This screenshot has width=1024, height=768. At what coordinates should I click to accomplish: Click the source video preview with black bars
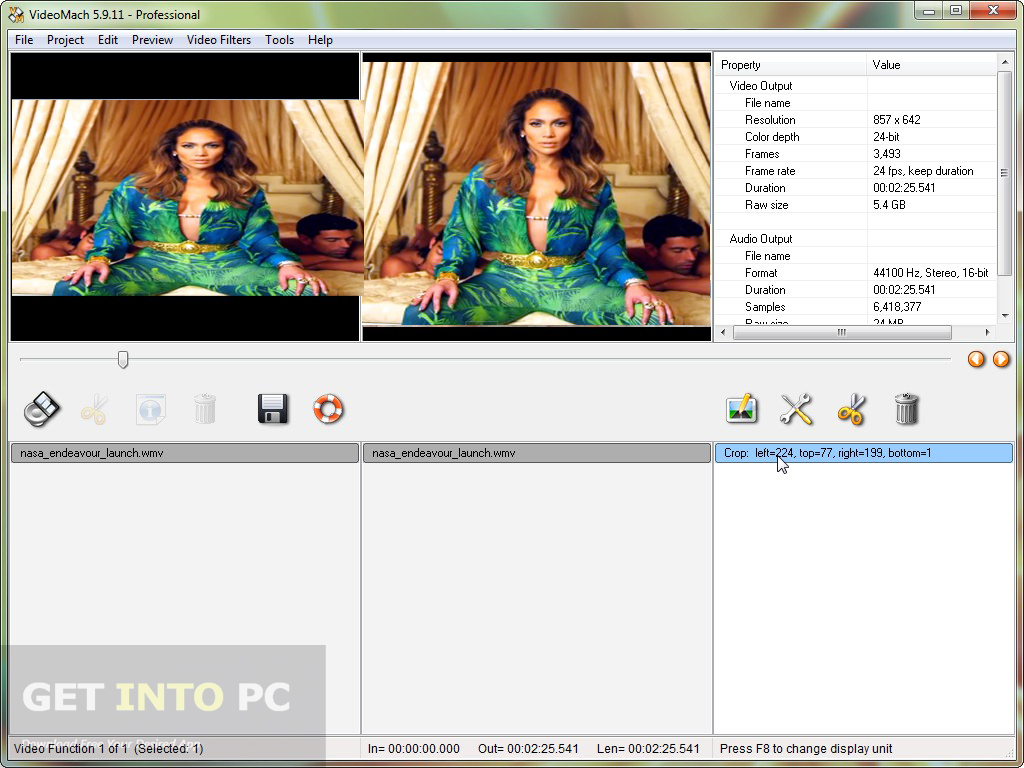coord(185,197)
